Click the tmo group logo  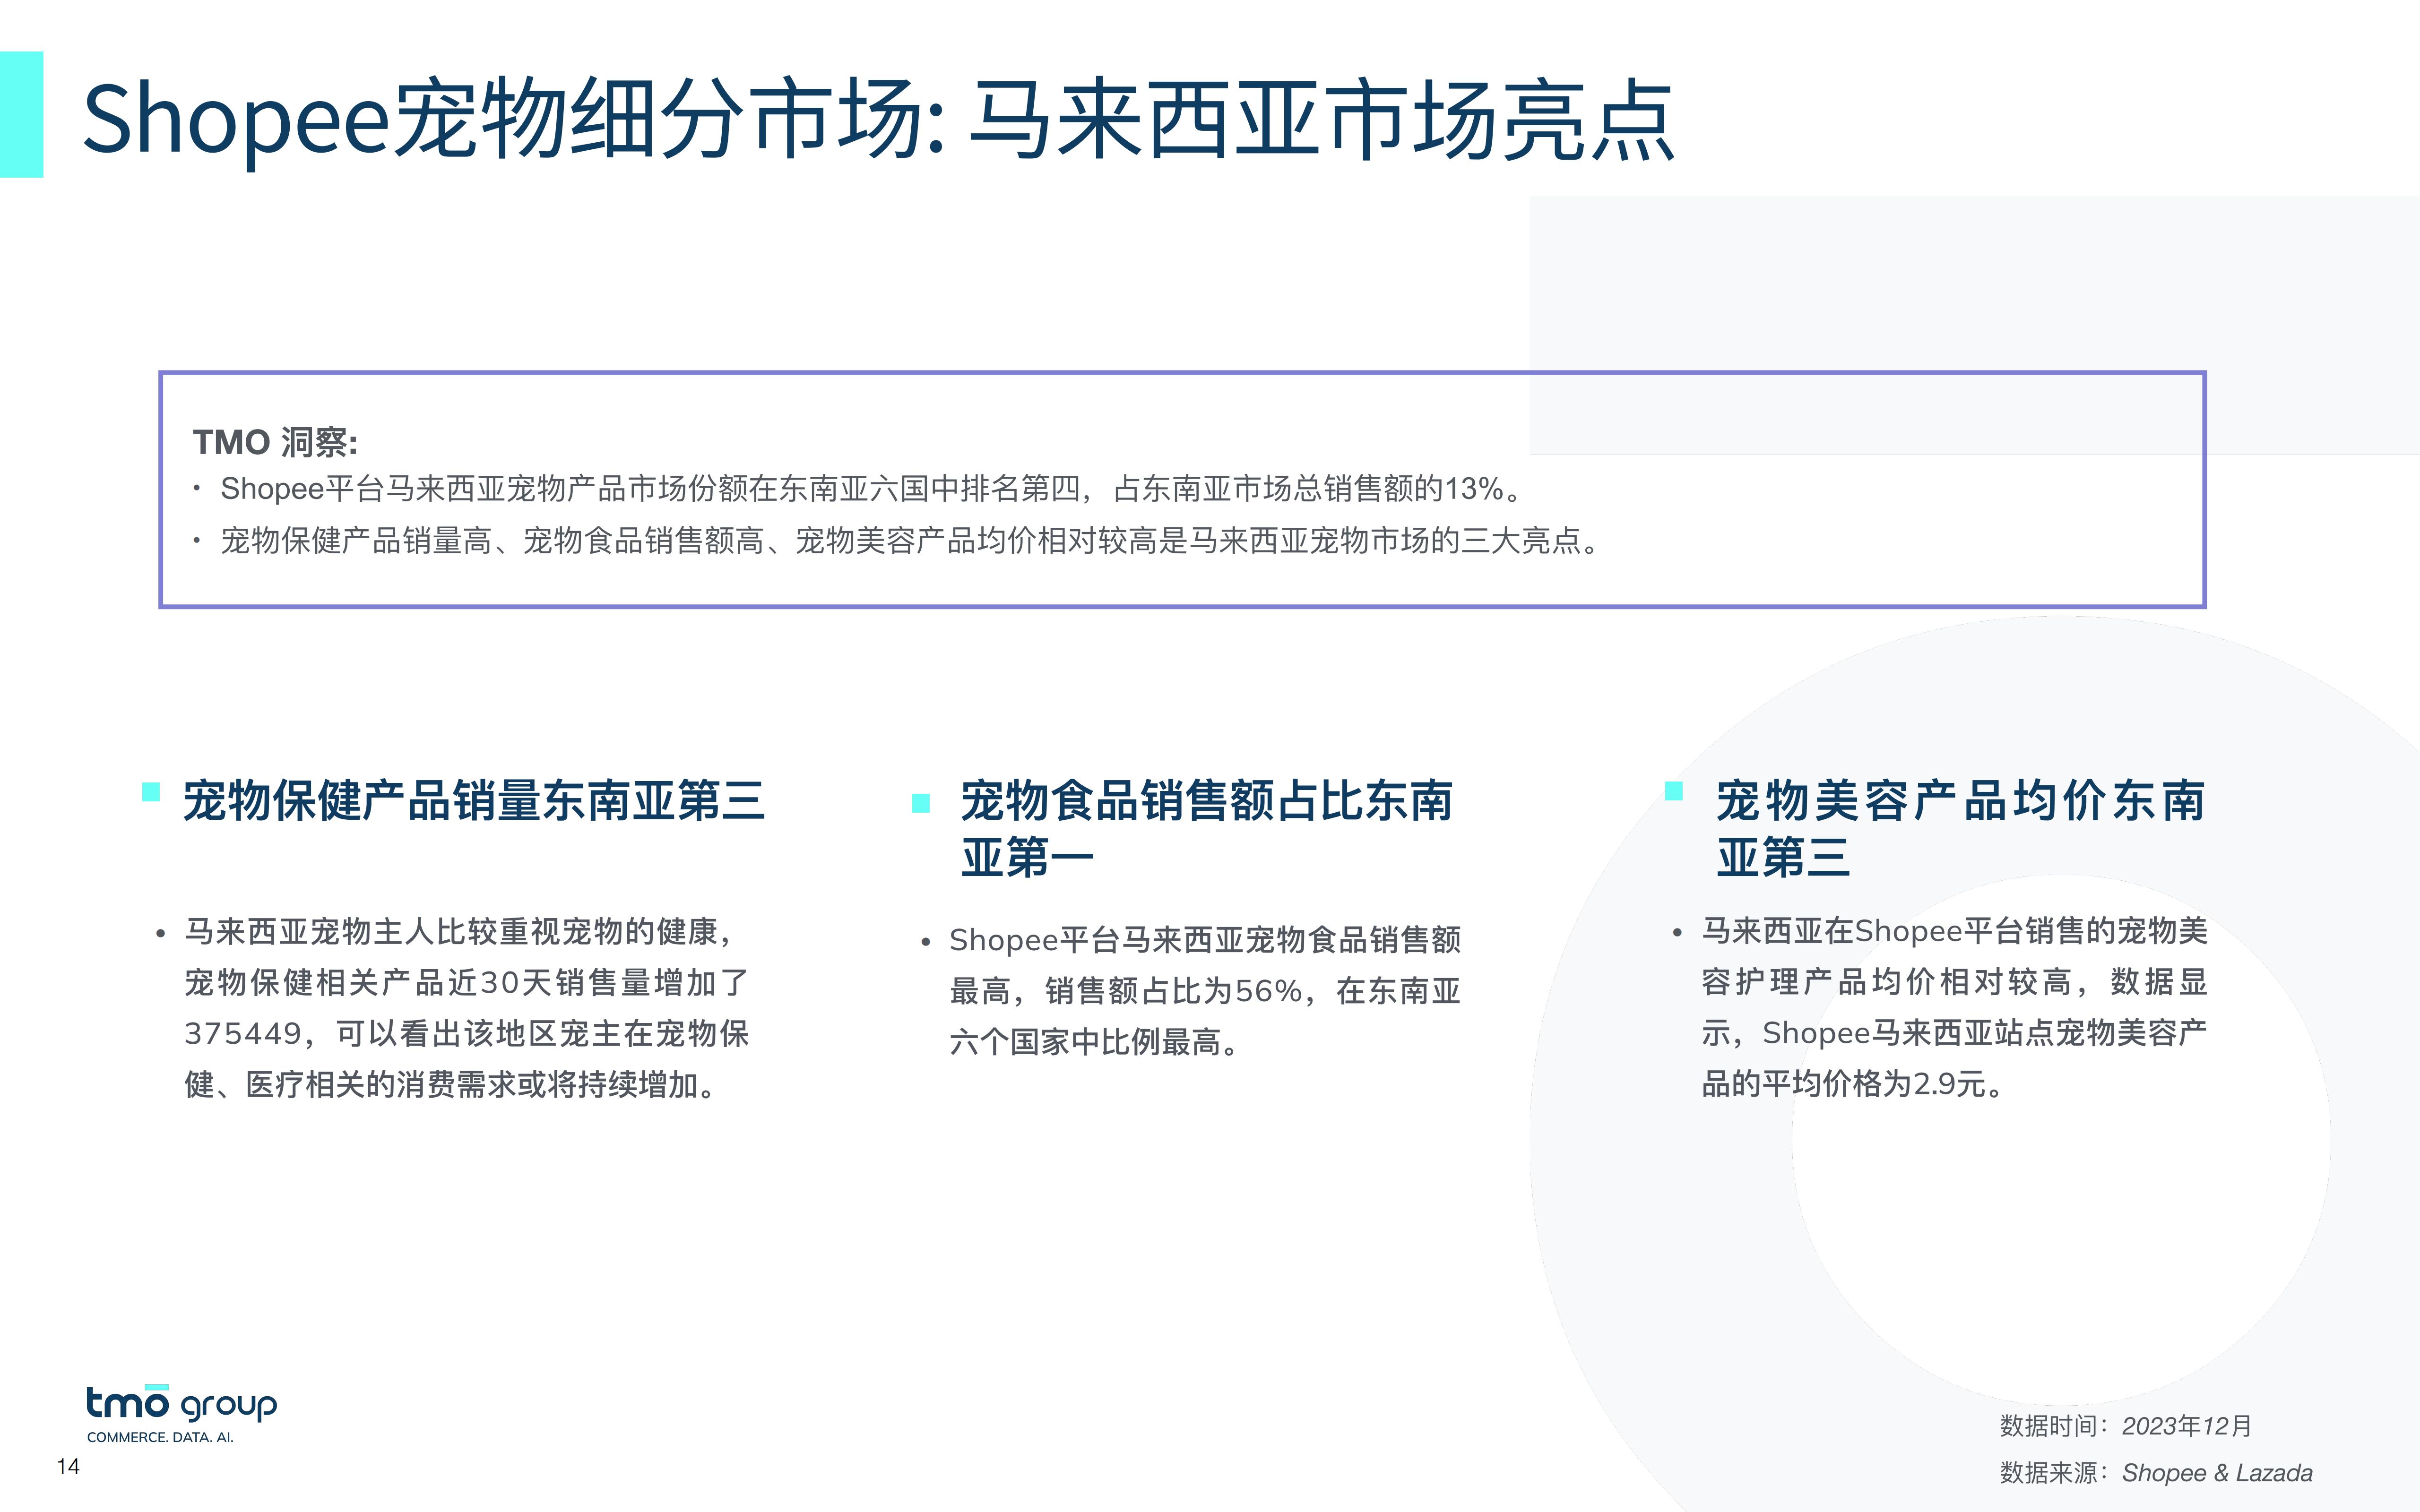point(181,1404)
